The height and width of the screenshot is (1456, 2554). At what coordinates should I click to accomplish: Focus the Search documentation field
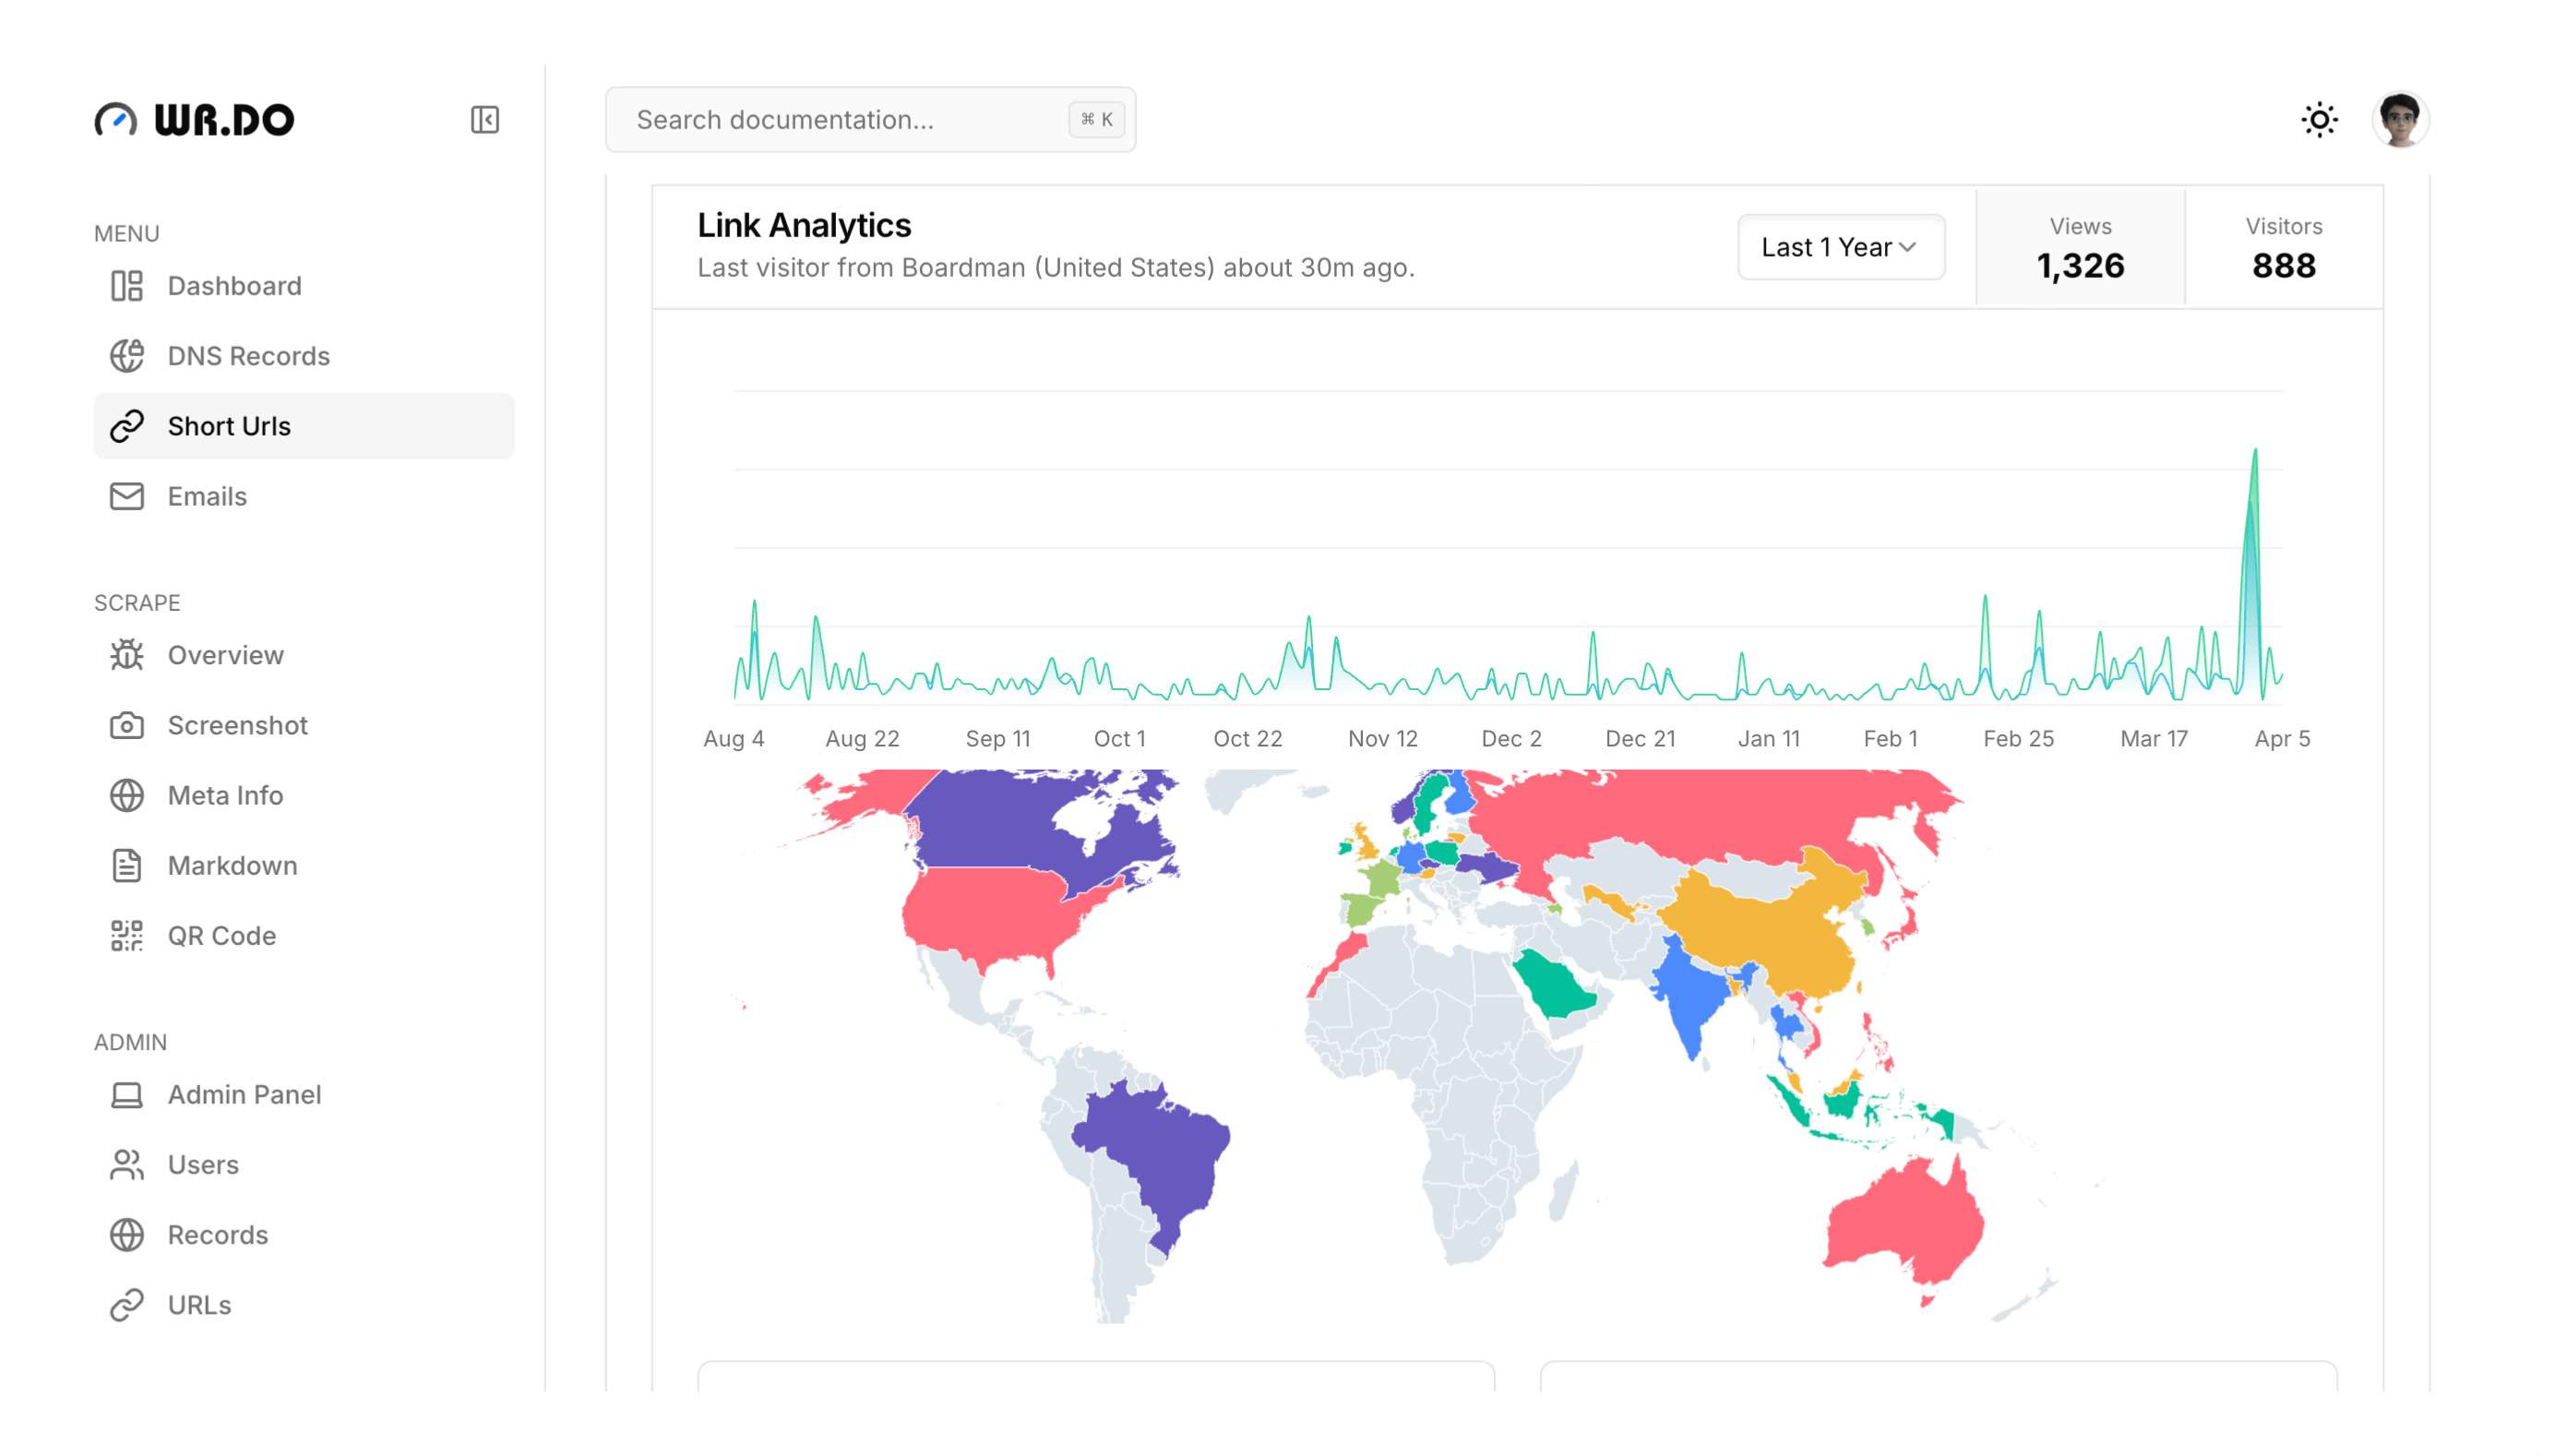(850, 120)
